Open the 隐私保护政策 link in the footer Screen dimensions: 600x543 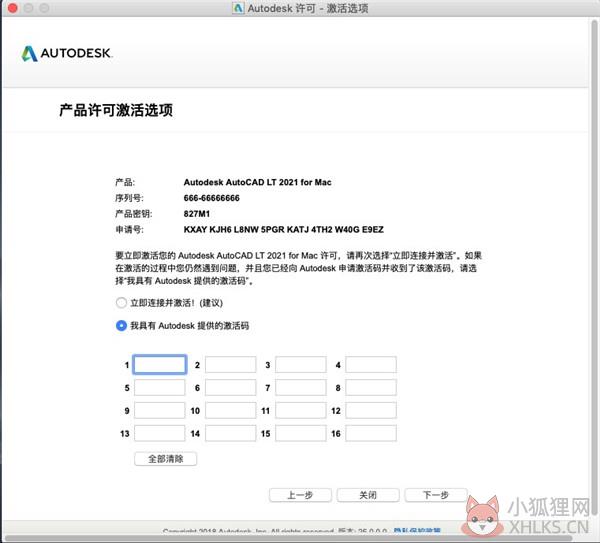(417, 531)
